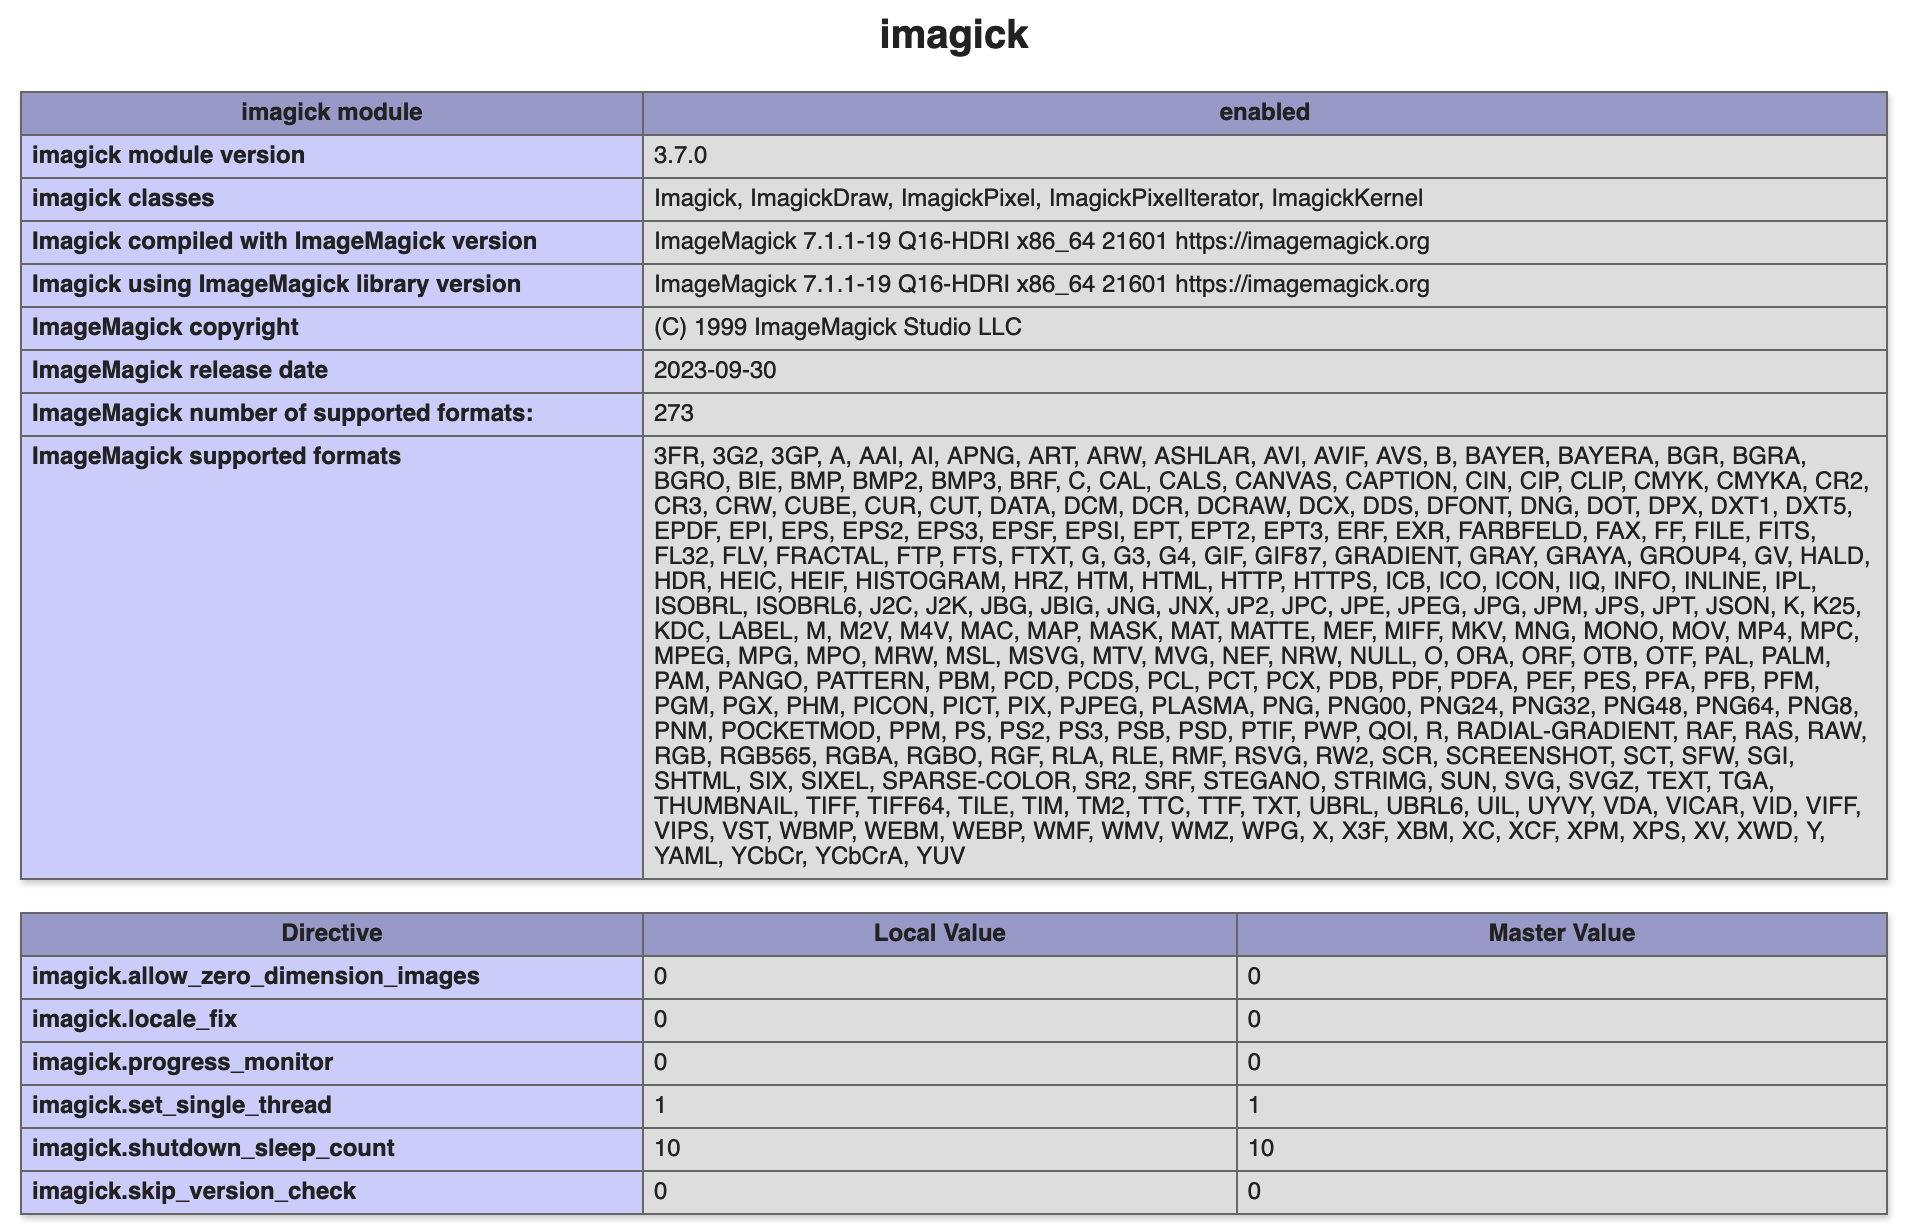Click the module version value 3.7.0
Image resolution: width=1916 pixels, height=1232 pixels.
(680, 155)
